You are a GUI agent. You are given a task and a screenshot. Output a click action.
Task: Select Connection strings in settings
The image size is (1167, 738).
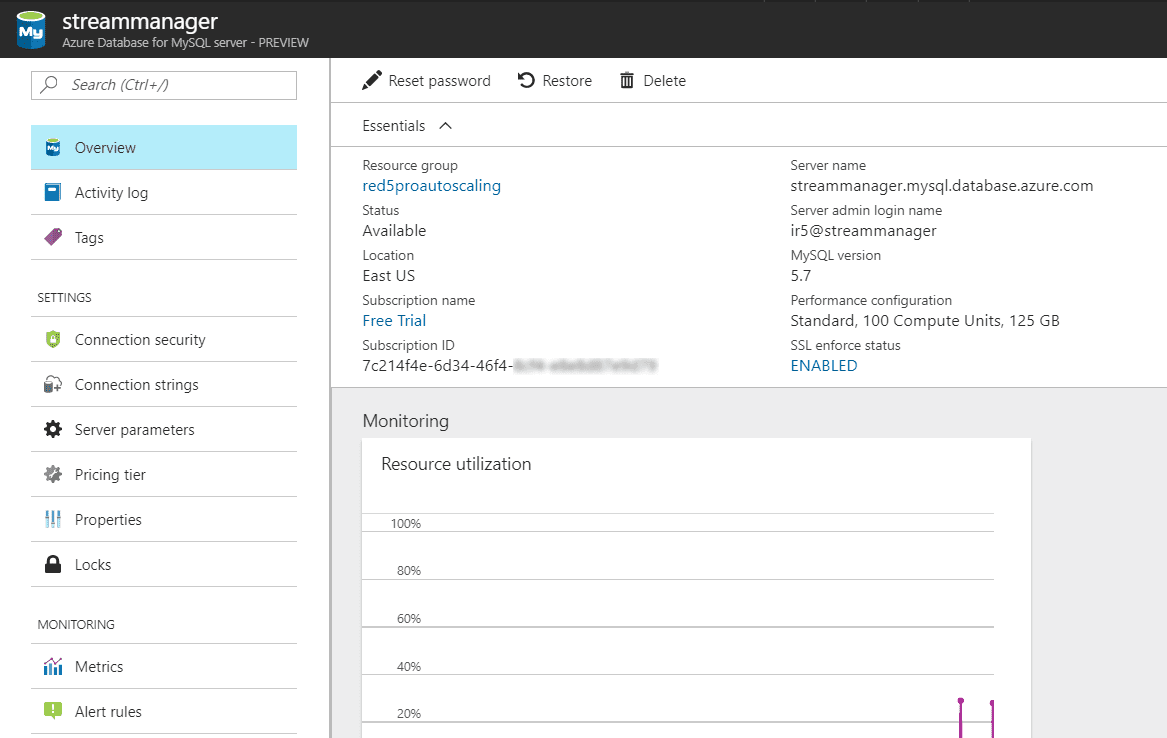[x=136, y=385]
